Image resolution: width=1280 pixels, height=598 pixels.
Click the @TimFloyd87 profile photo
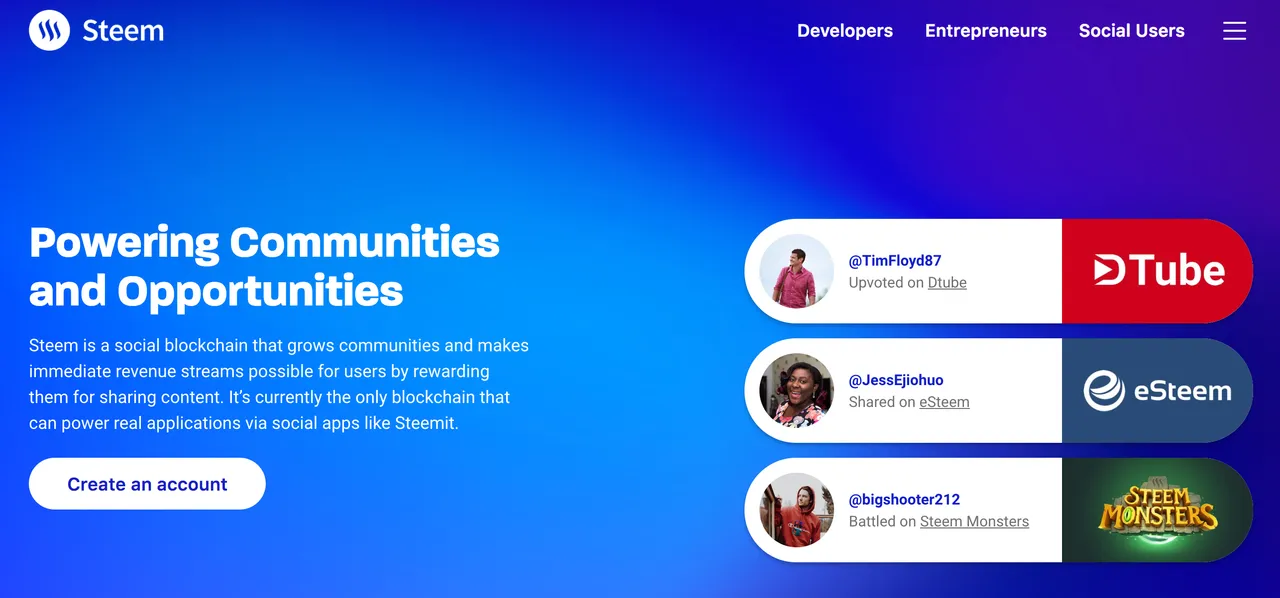[x=797, y=271]
